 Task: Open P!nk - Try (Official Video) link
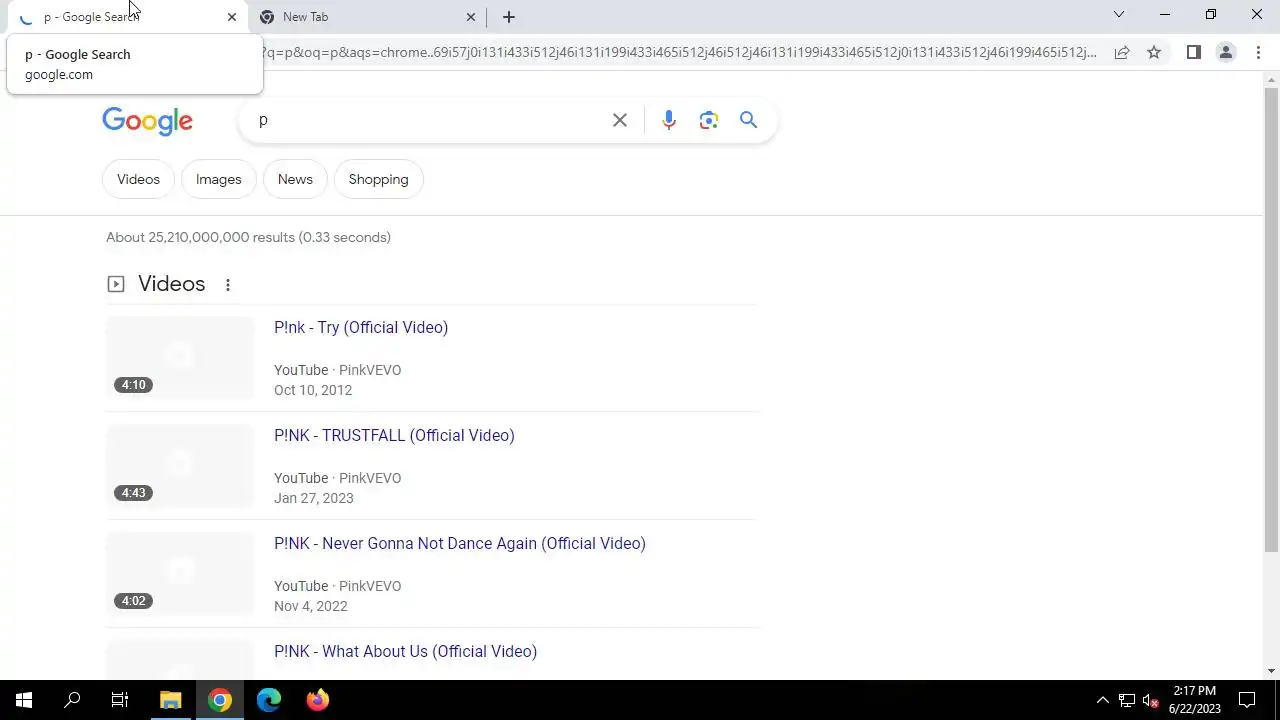coord(361,327)
